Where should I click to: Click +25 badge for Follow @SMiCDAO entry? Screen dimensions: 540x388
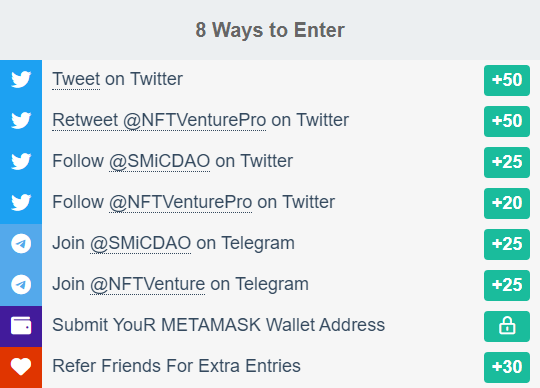pos(507,162)
